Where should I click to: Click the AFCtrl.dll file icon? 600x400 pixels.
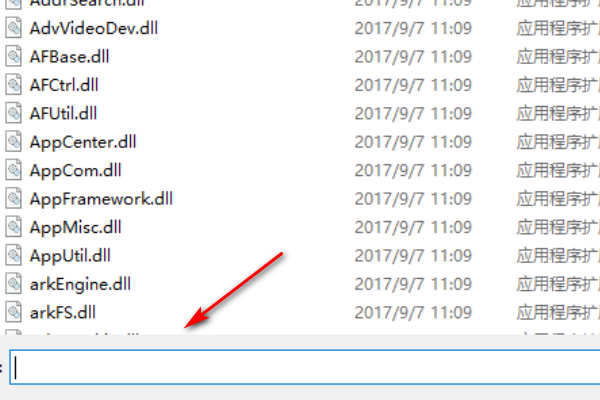coord(13,85)
